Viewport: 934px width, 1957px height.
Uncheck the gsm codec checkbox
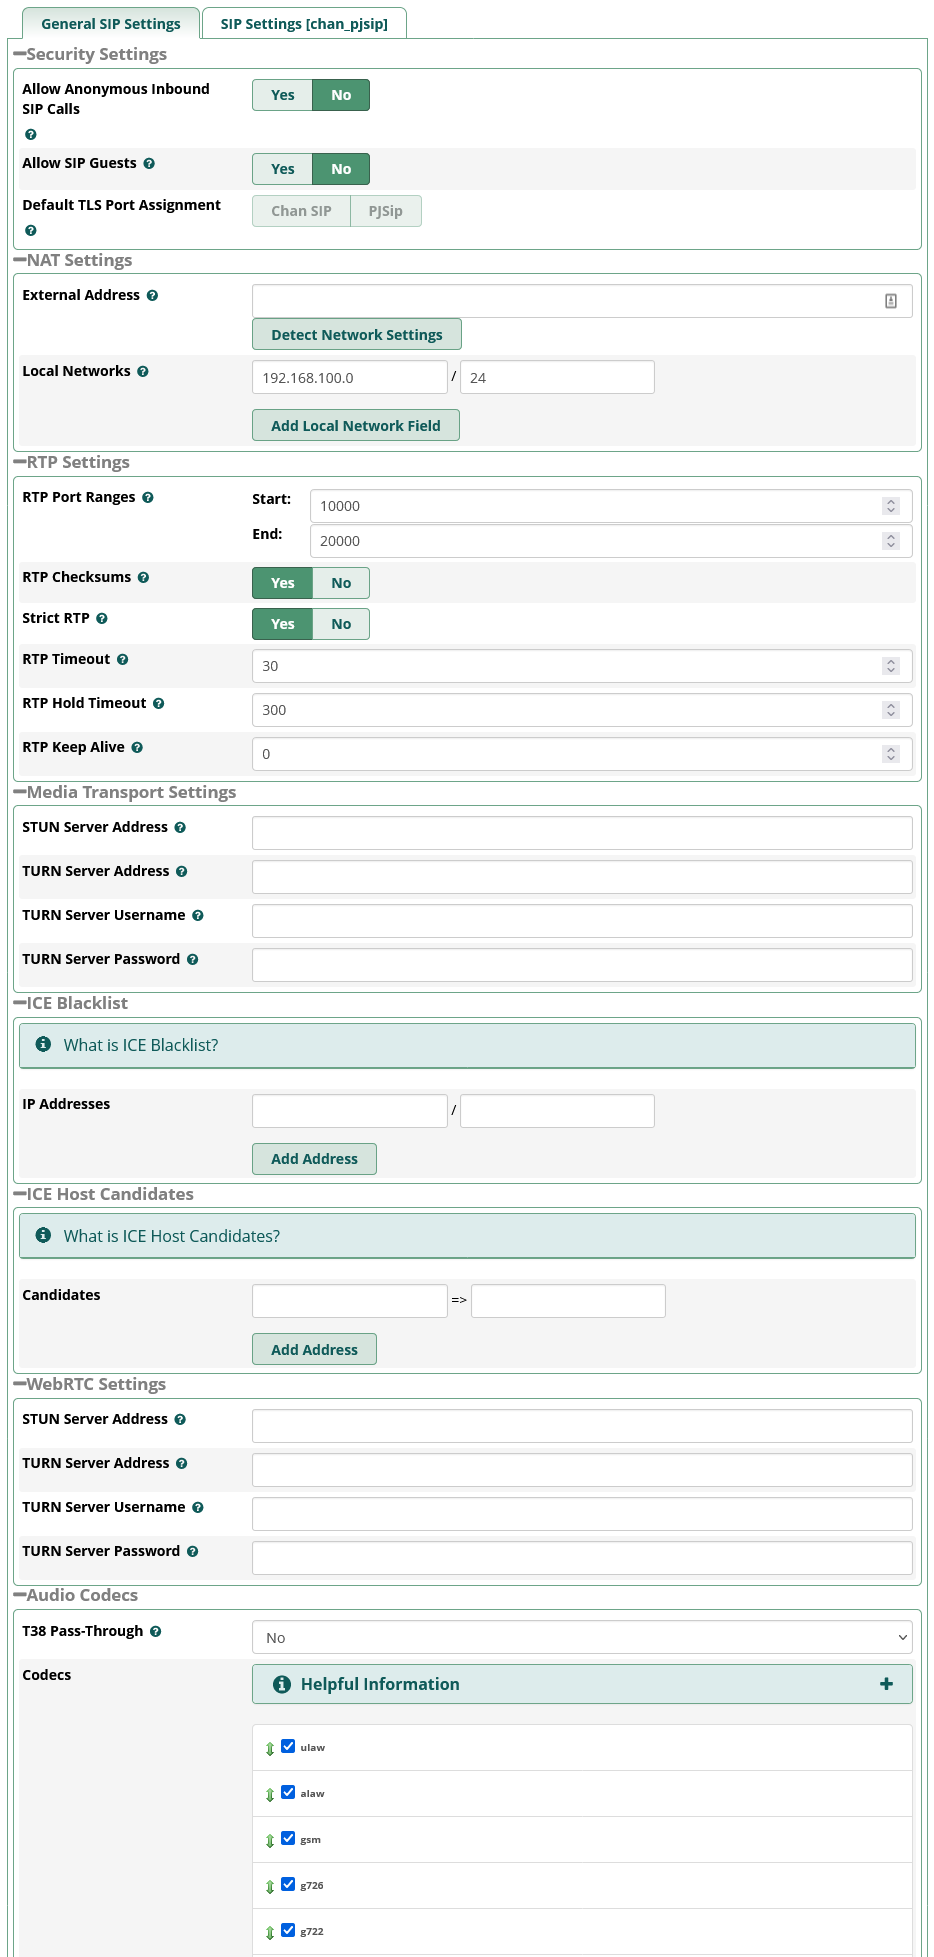[x=288, y=1838]
